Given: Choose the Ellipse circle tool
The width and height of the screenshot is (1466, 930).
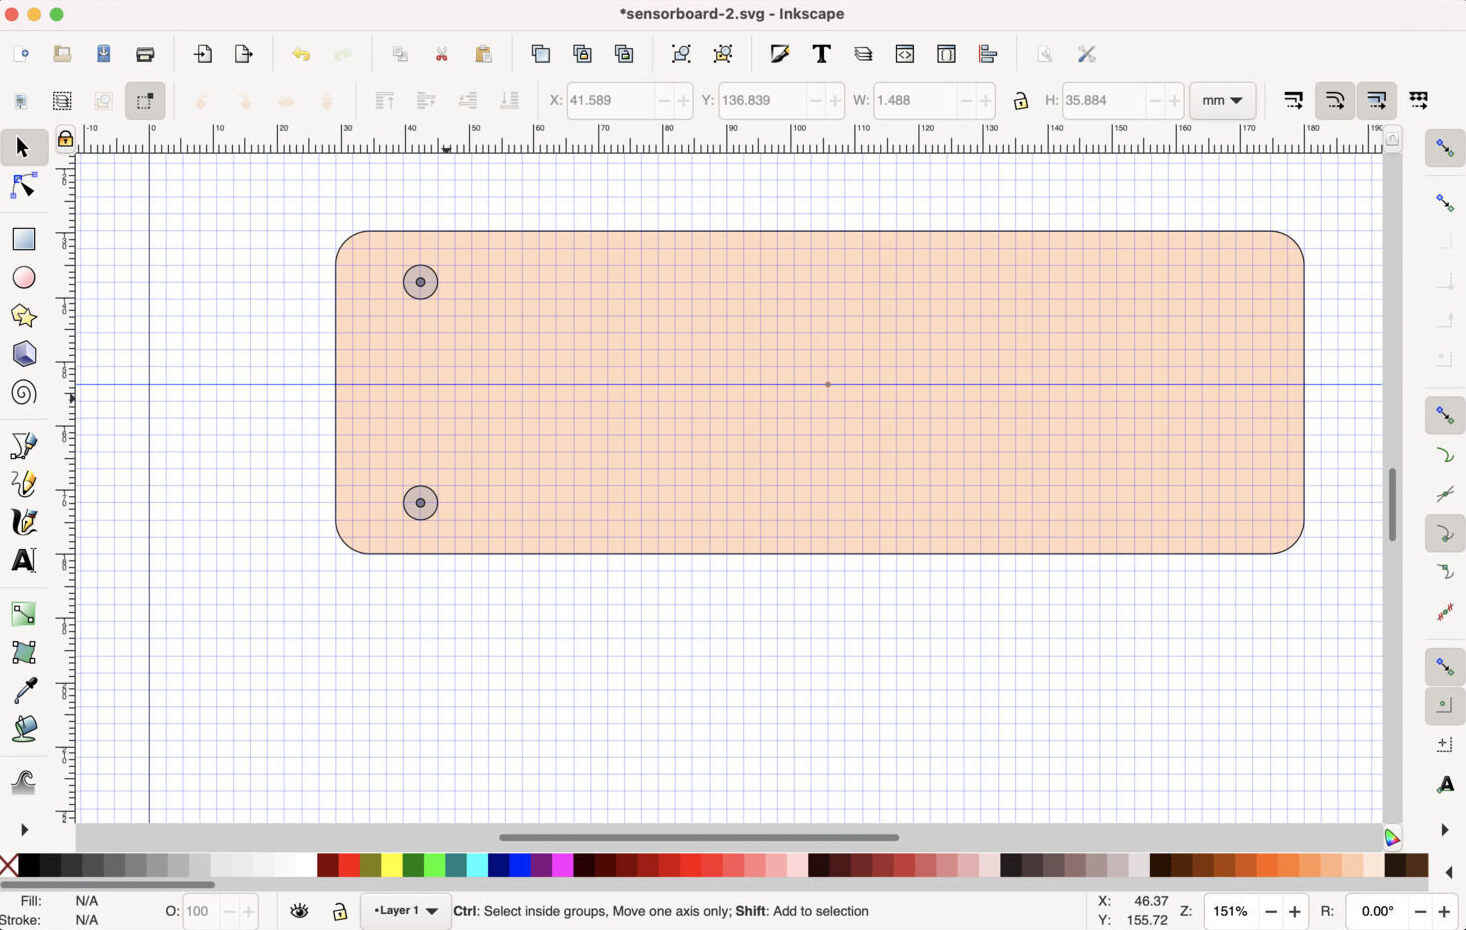Looking at the screenshot, I should tap(23, 277).
